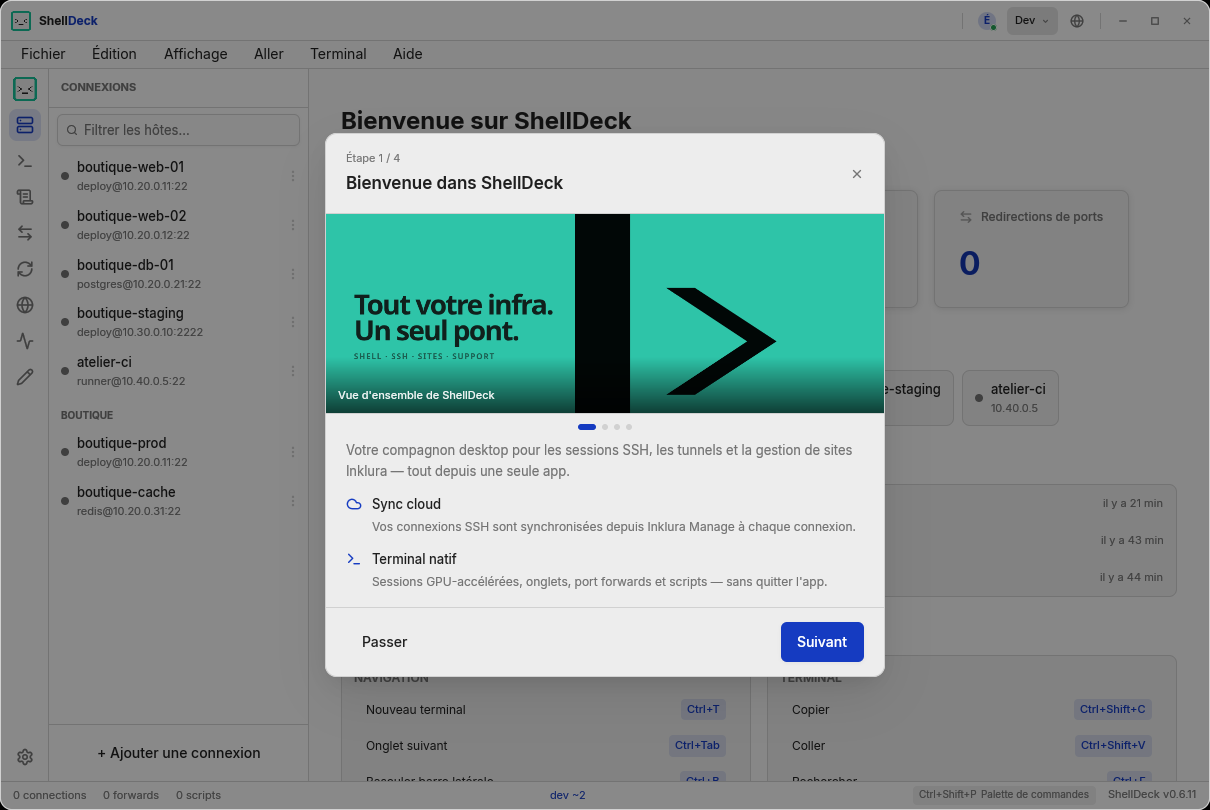Image resolution: width=1210 pixels, height=810 pixels.
Task: Open the Aide menu
Action: click(x=408, y=54)
